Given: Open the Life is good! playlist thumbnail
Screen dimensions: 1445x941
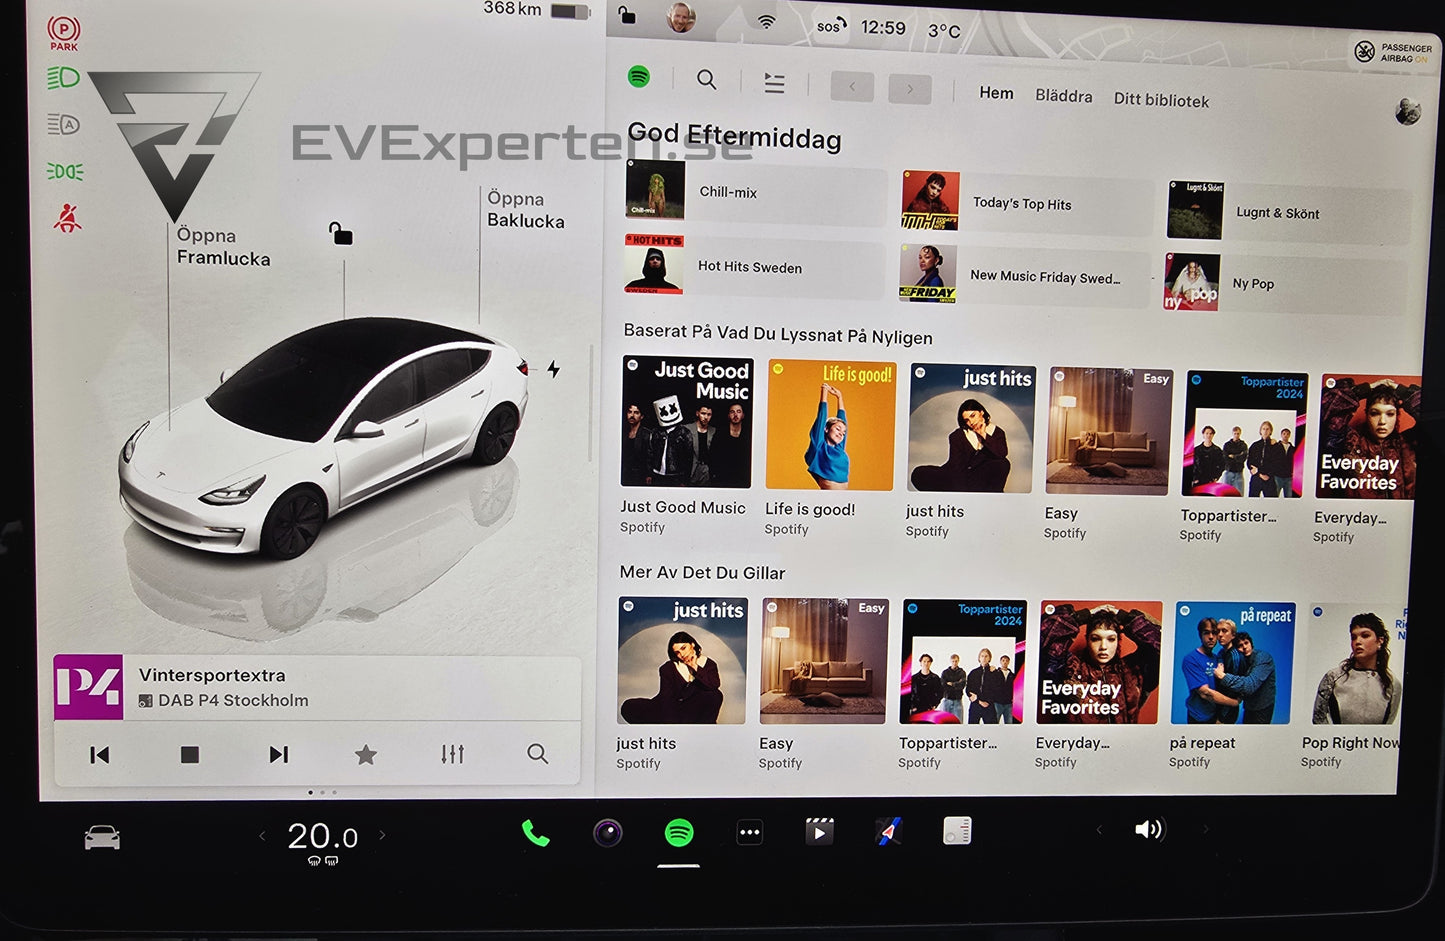Looking at the screenshot, I should coord(830,426).
